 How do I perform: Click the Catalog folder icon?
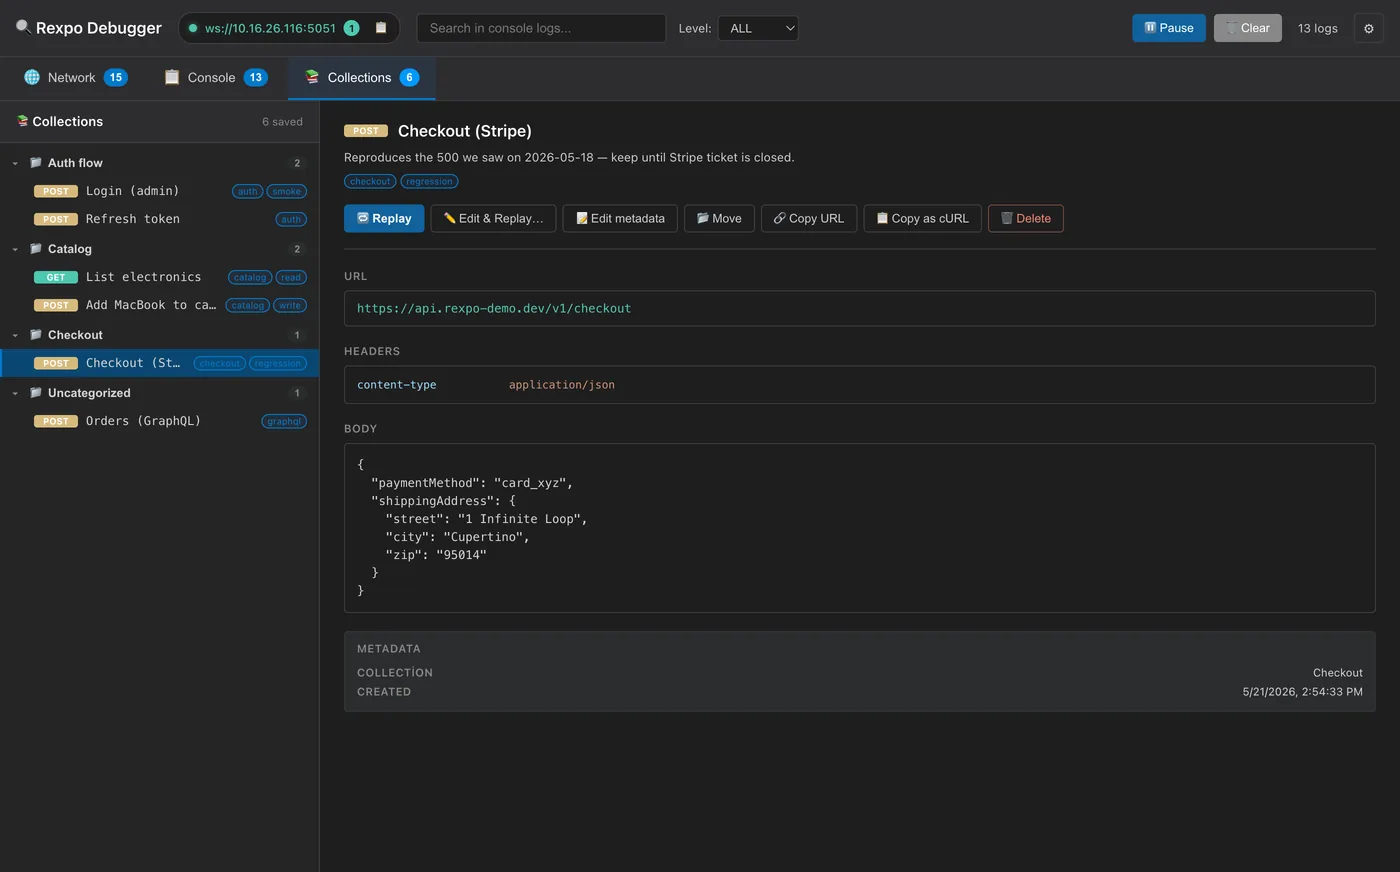pos(36,248)
